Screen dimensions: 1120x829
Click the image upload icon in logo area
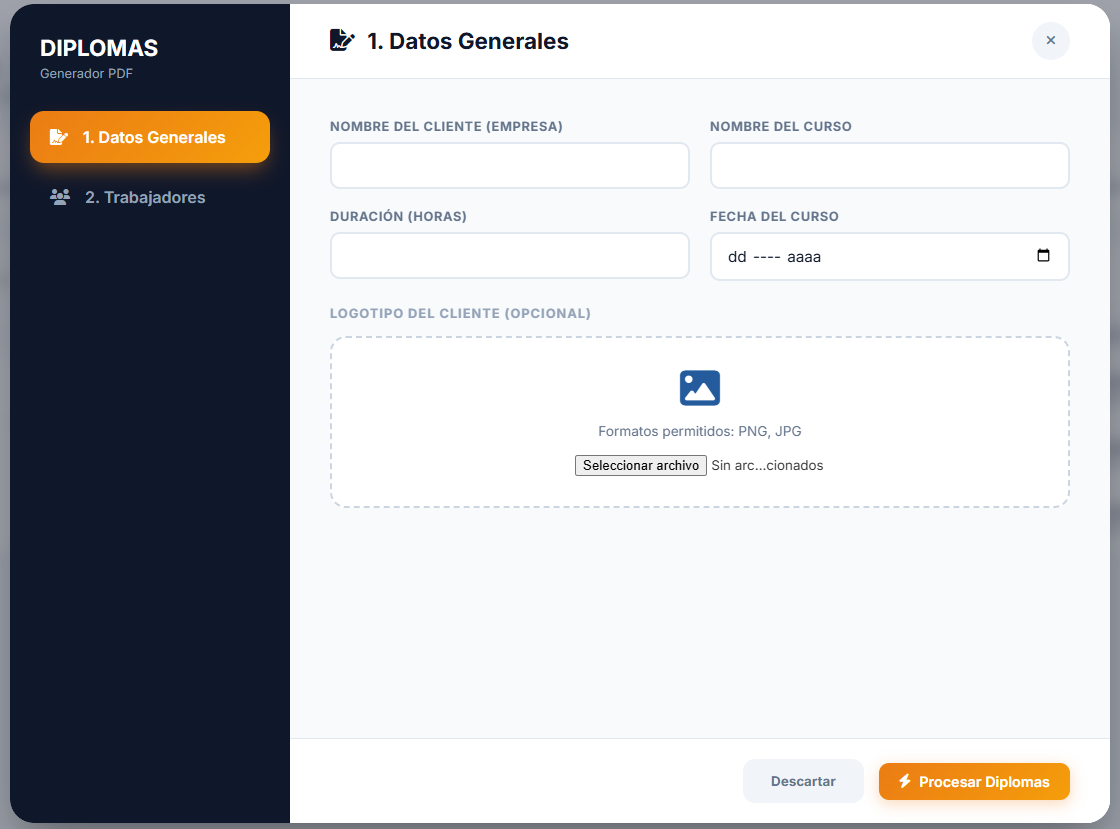699,388
